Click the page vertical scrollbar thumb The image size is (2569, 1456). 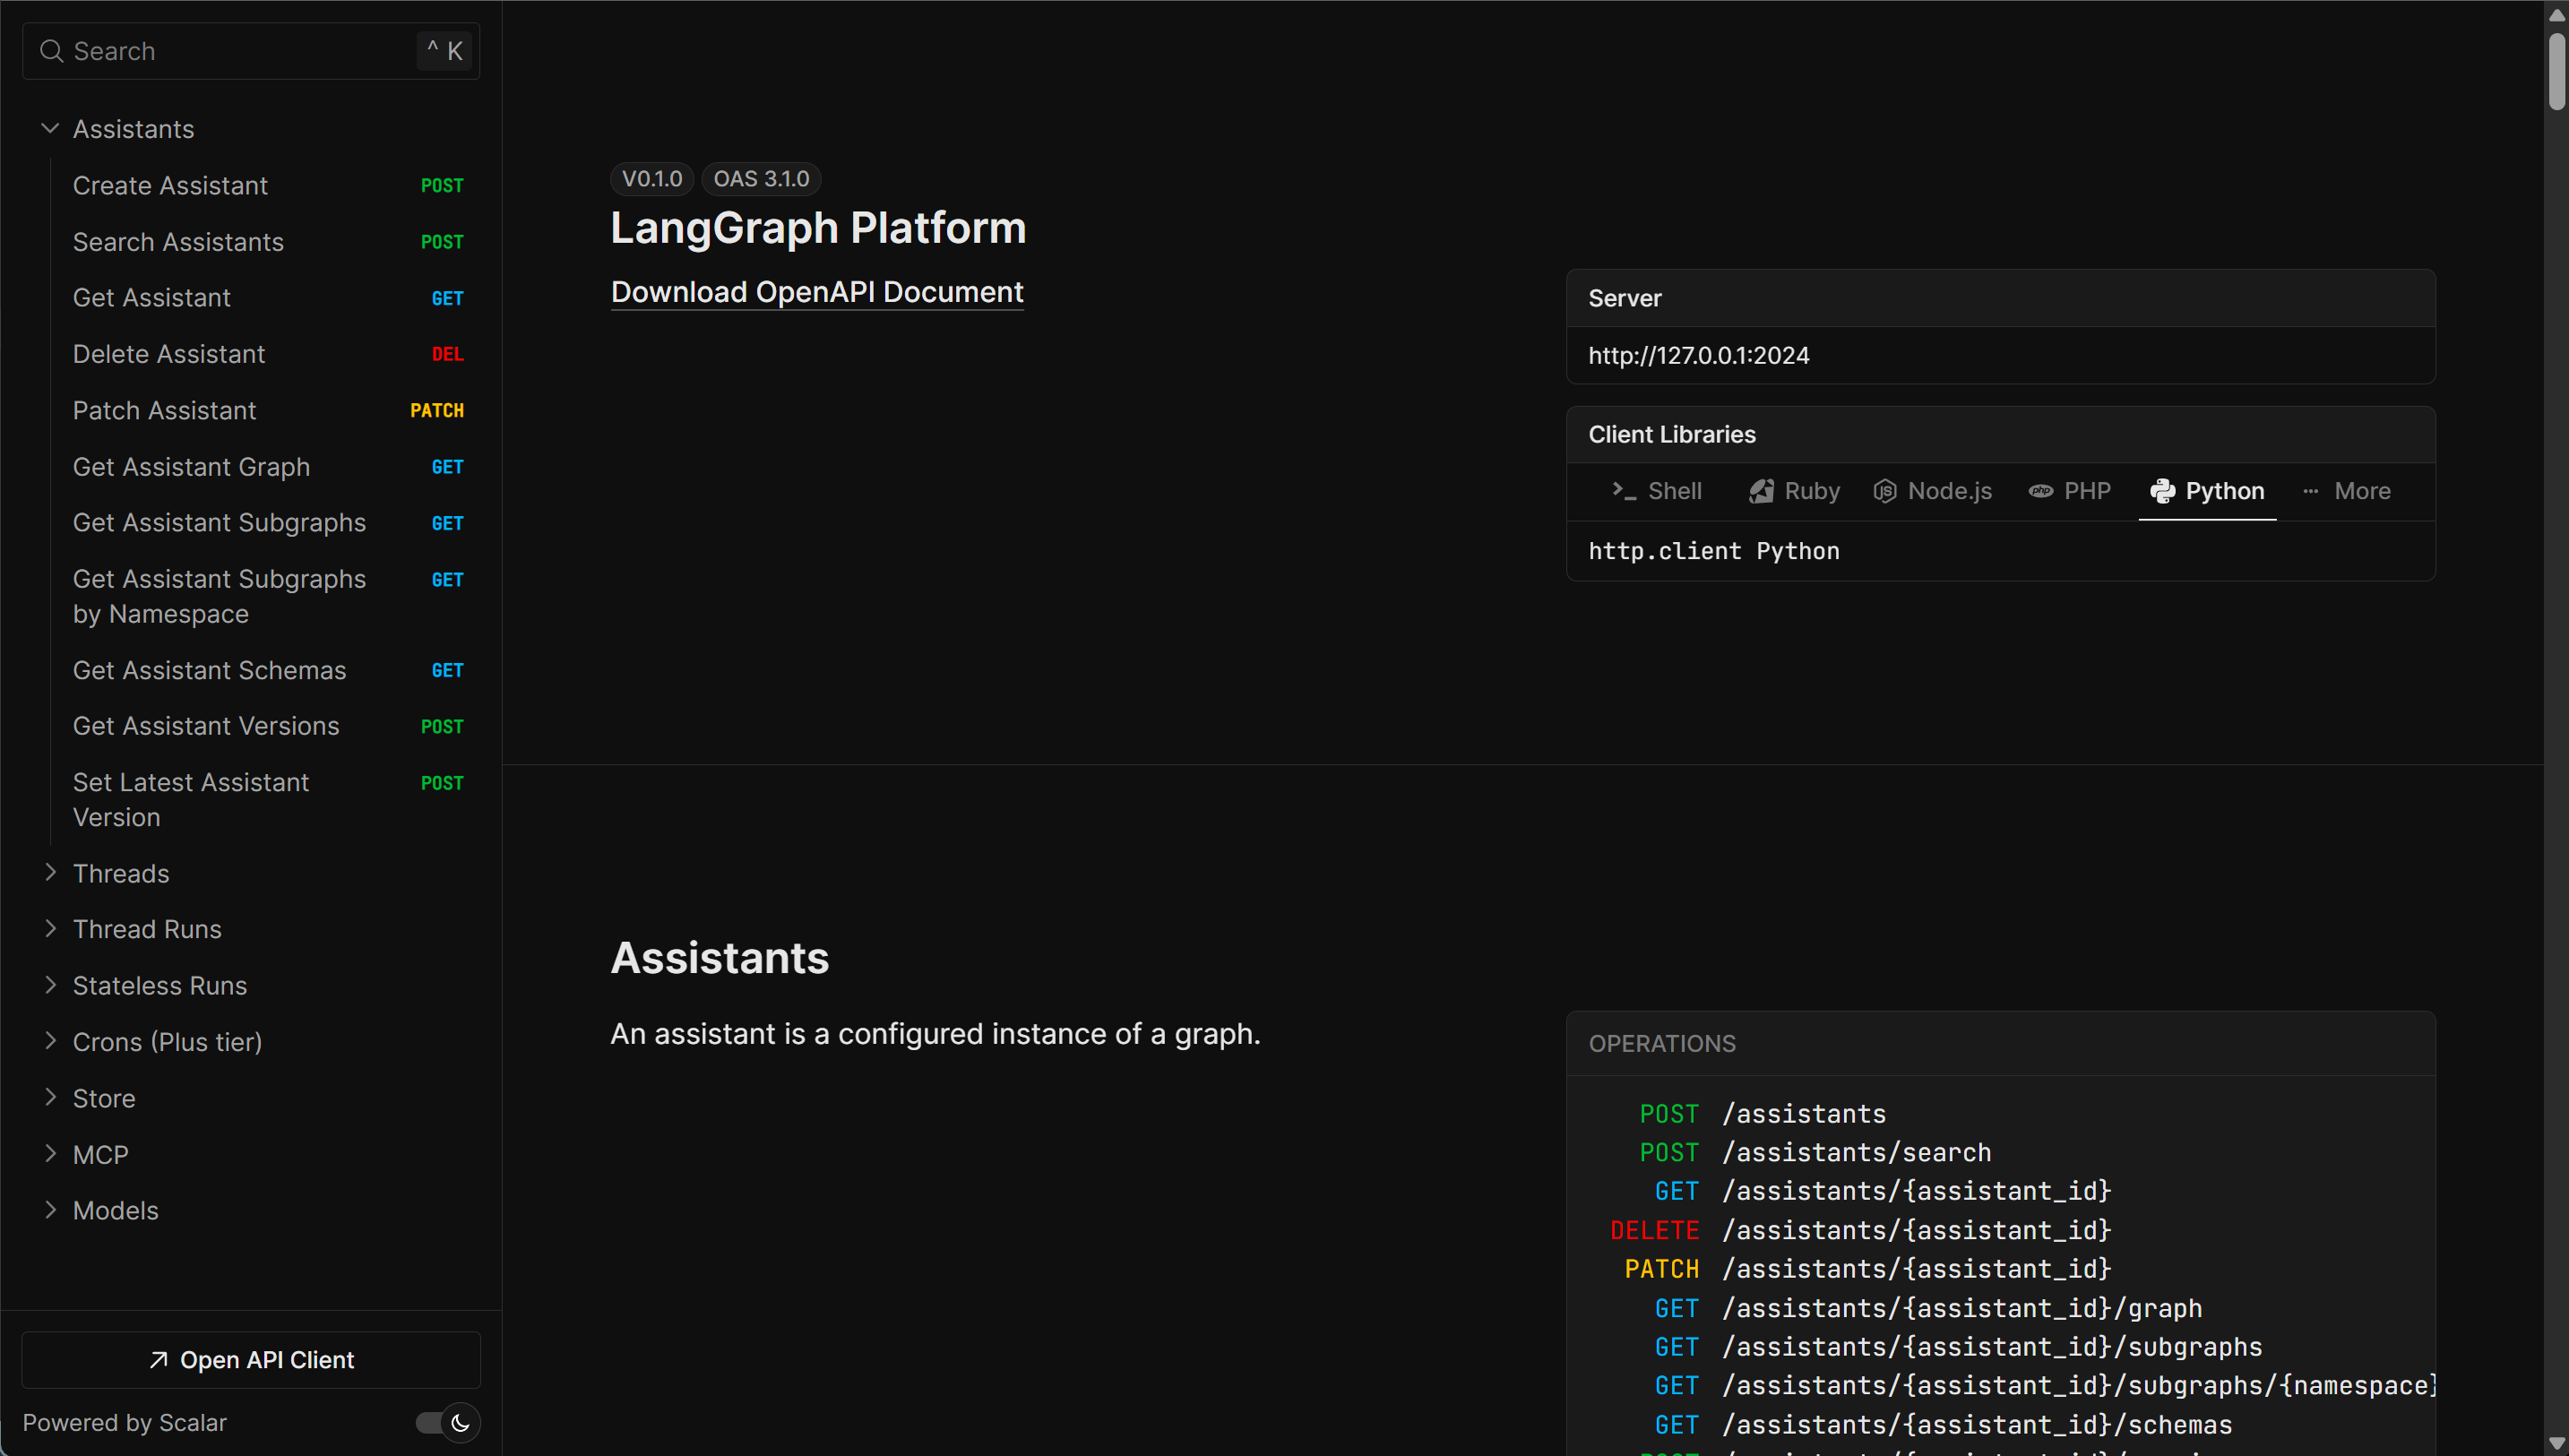[2557, 71]
